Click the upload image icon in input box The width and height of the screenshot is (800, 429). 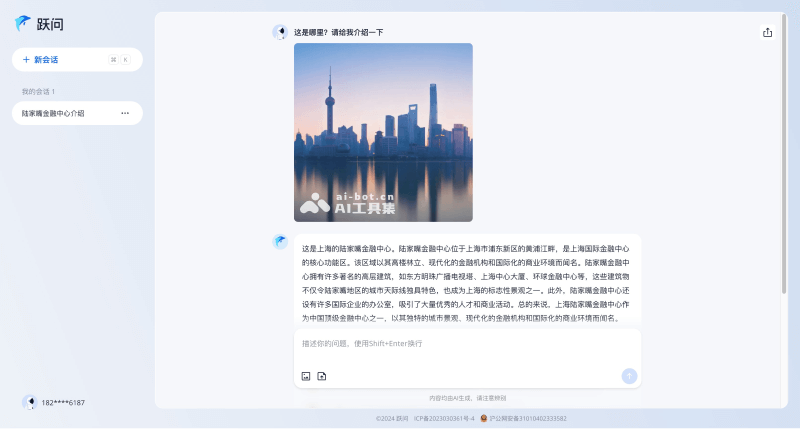click(x=306, y=376)
